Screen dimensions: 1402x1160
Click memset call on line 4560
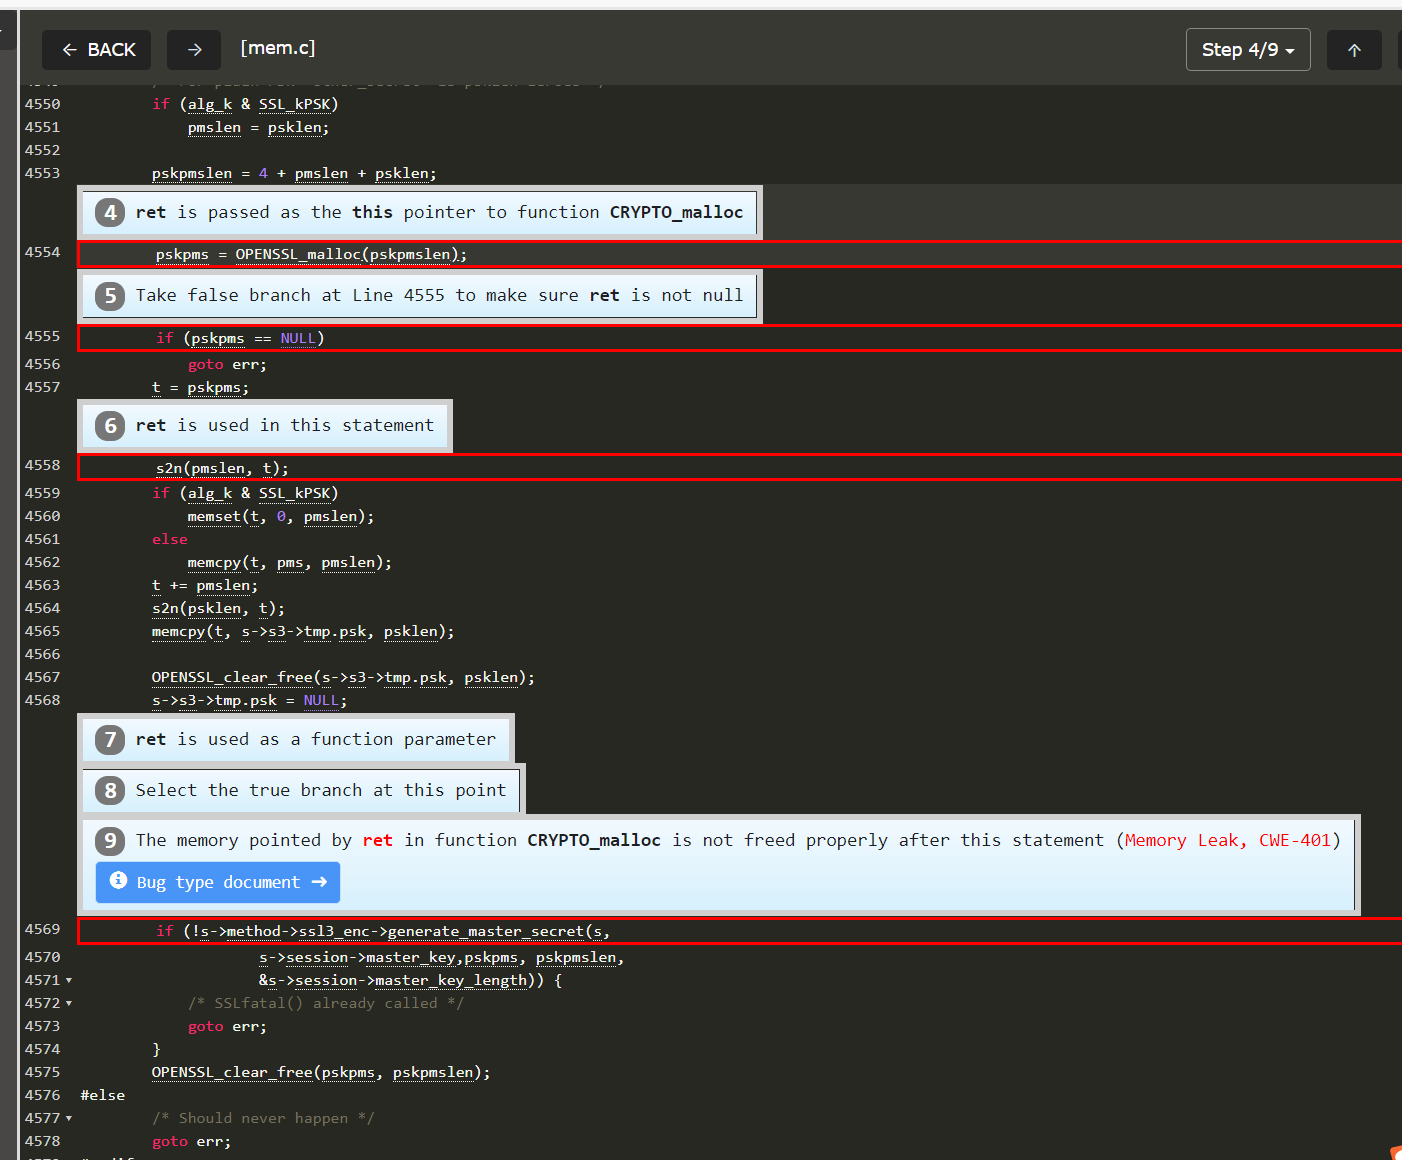[281, 517]
